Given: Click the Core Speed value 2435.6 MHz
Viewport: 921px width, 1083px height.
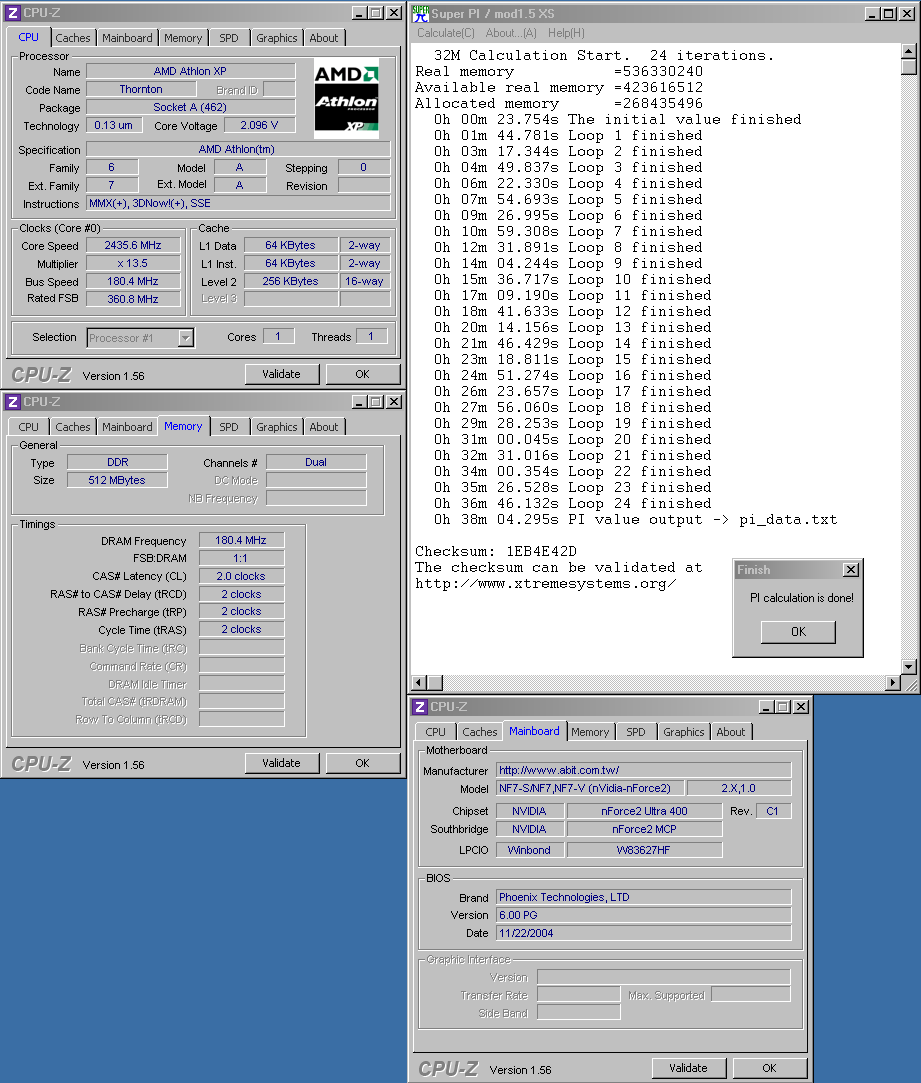Looking at the screenshot, I should pos(133,245).
